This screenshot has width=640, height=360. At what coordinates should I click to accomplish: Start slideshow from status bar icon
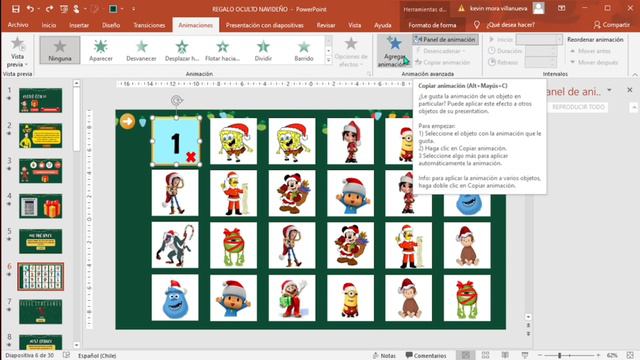(x=525, y=356)
